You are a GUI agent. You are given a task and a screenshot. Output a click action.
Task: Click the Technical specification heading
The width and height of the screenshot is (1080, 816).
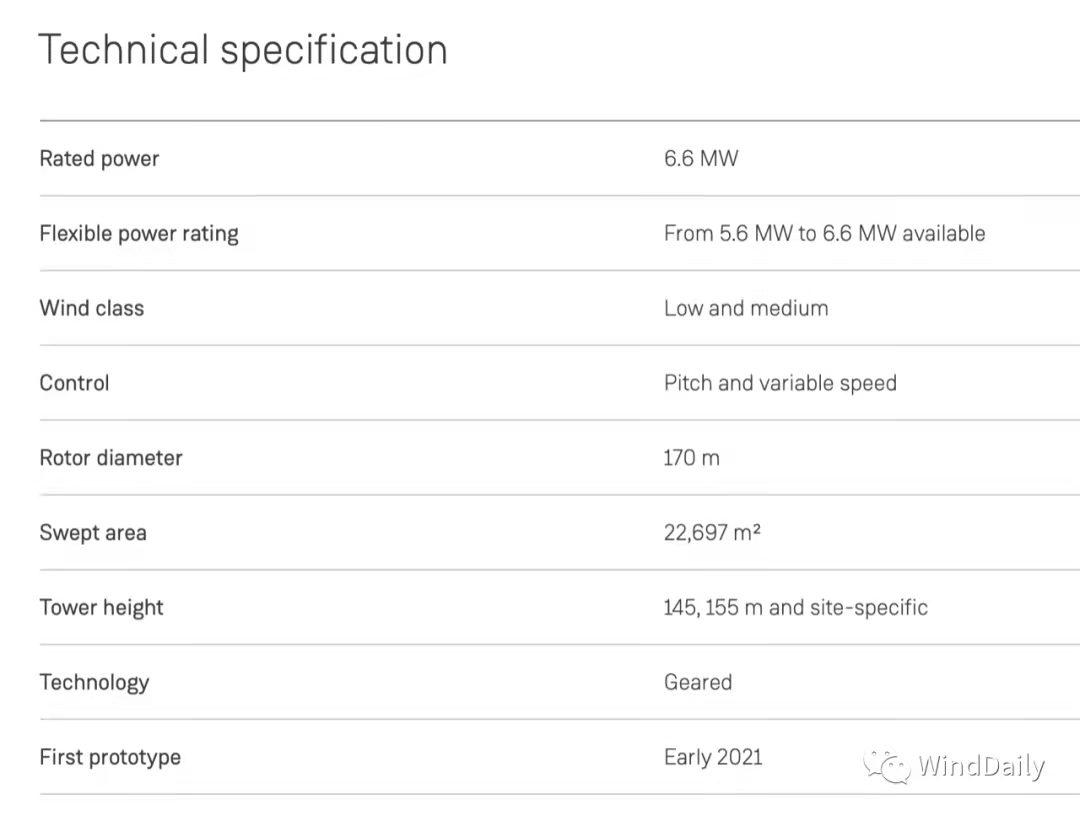243,50
